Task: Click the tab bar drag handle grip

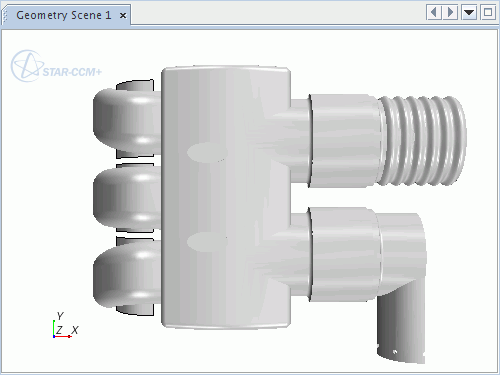Action: click(4, 16)
